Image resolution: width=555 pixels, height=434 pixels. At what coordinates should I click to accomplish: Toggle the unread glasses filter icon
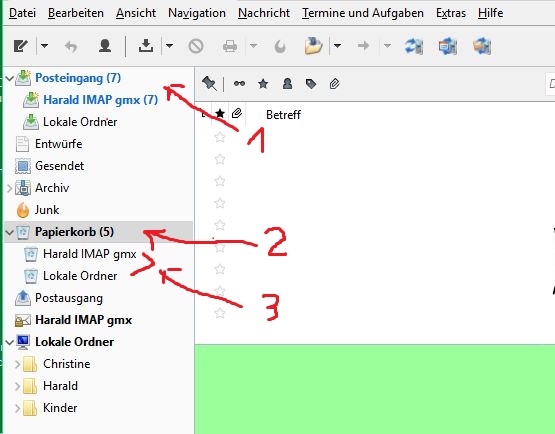coord(239,84)
